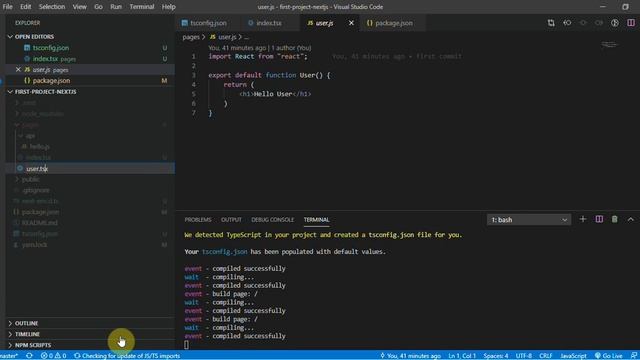640x360 pixels.
Task: Click pages breadcrumb above the editor
Action: pyautogui.click(x=191, y=37)
